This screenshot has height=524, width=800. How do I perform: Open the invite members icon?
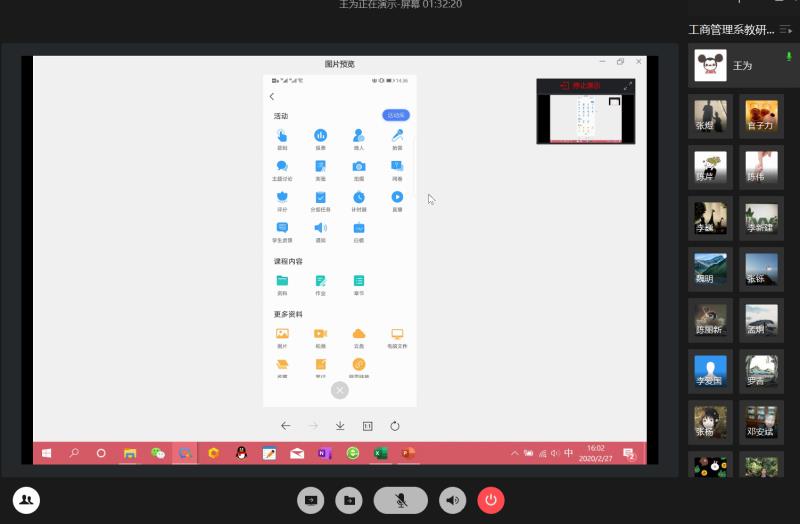[26, 500]
